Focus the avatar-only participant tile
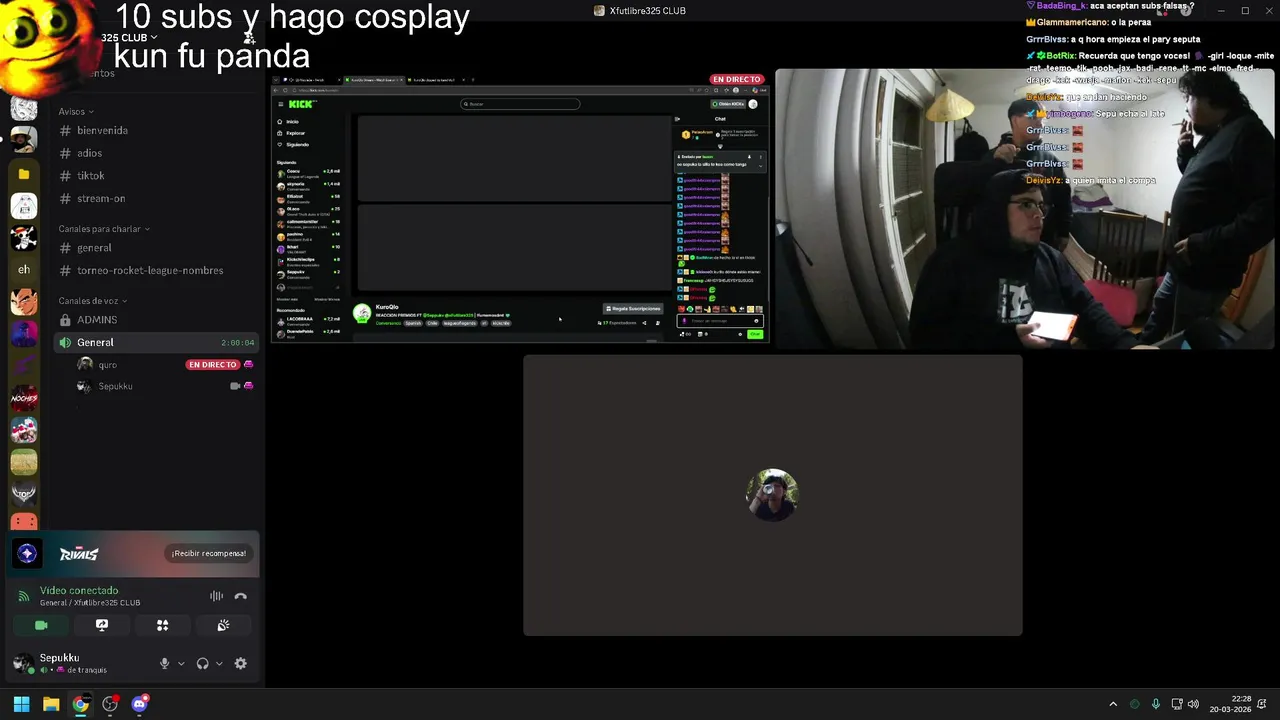 [x=773, y=495]
